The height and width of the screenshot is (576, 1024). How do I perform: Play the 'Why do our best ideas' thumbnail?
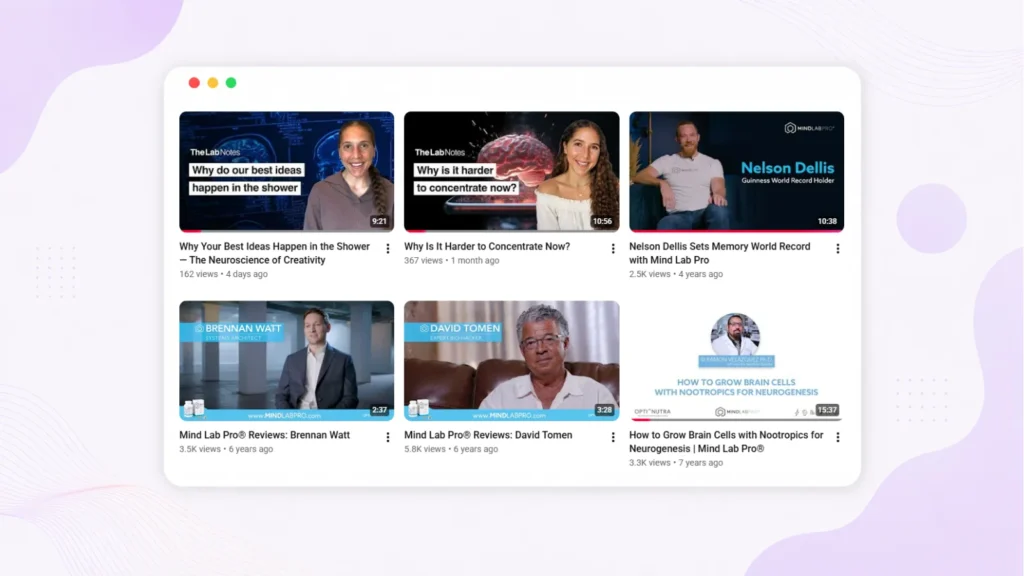click(287, 171)
